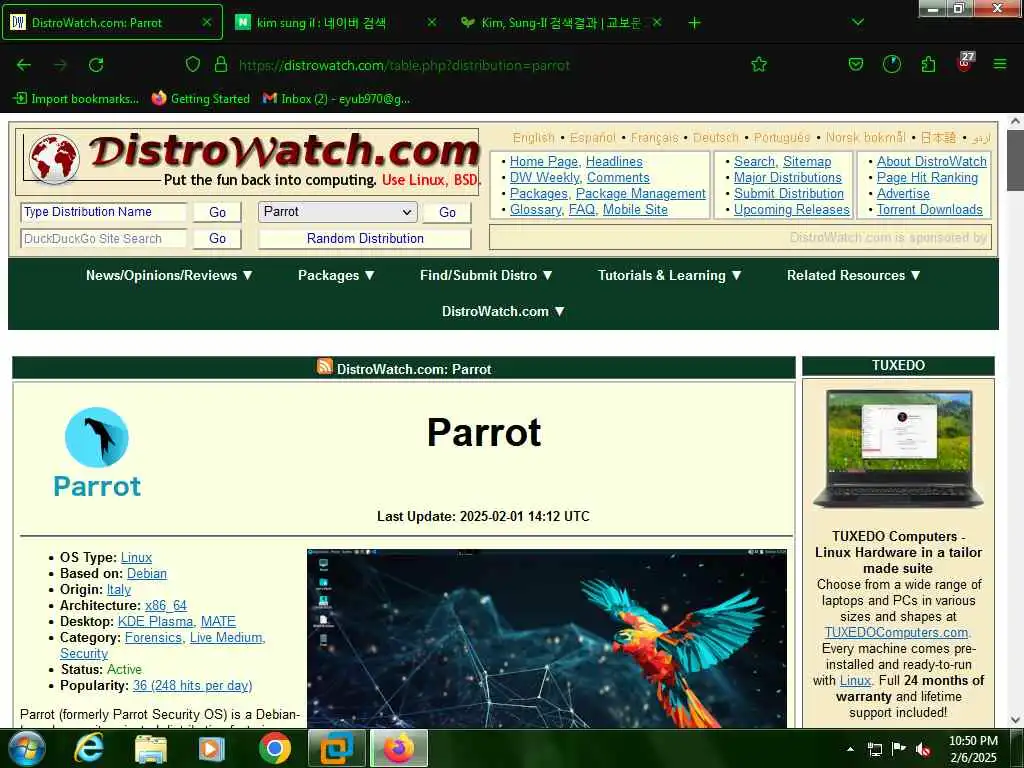Launch Internet Explorer from taskbar
1024x768 pixels.
(88, 748)
